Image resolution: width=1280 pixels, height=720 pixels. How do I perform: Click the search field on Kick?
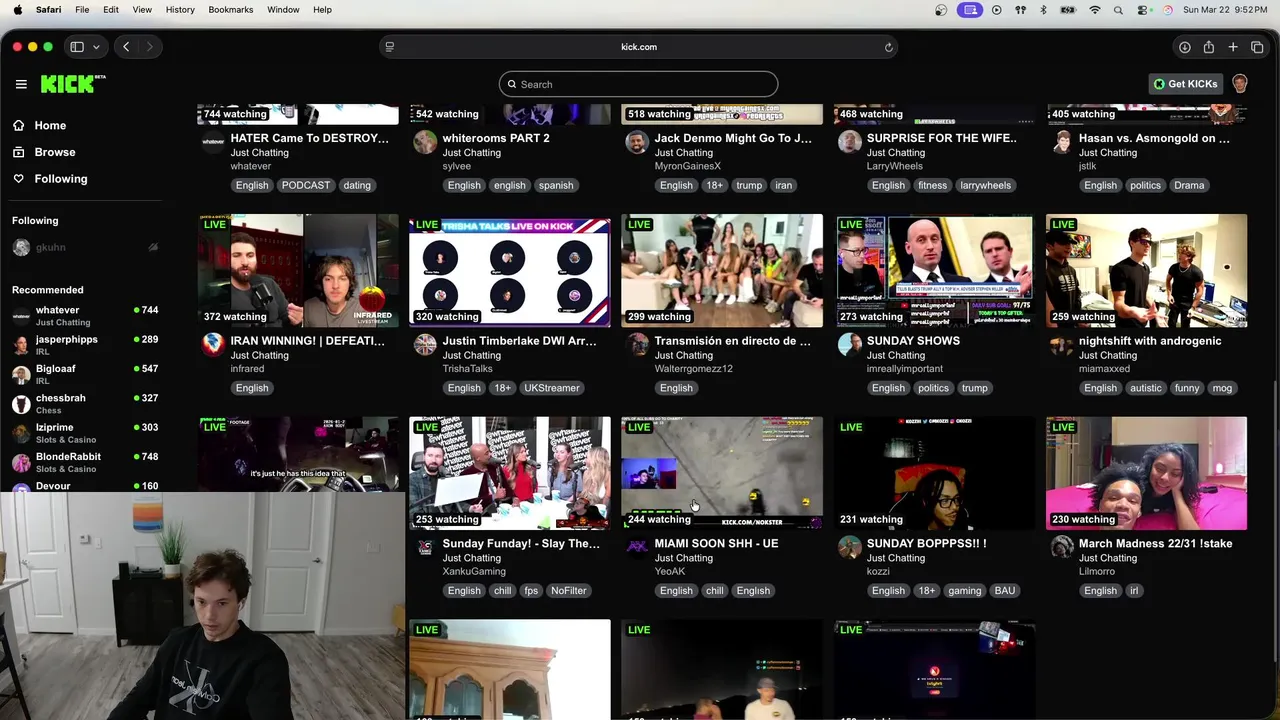(638, 84)
